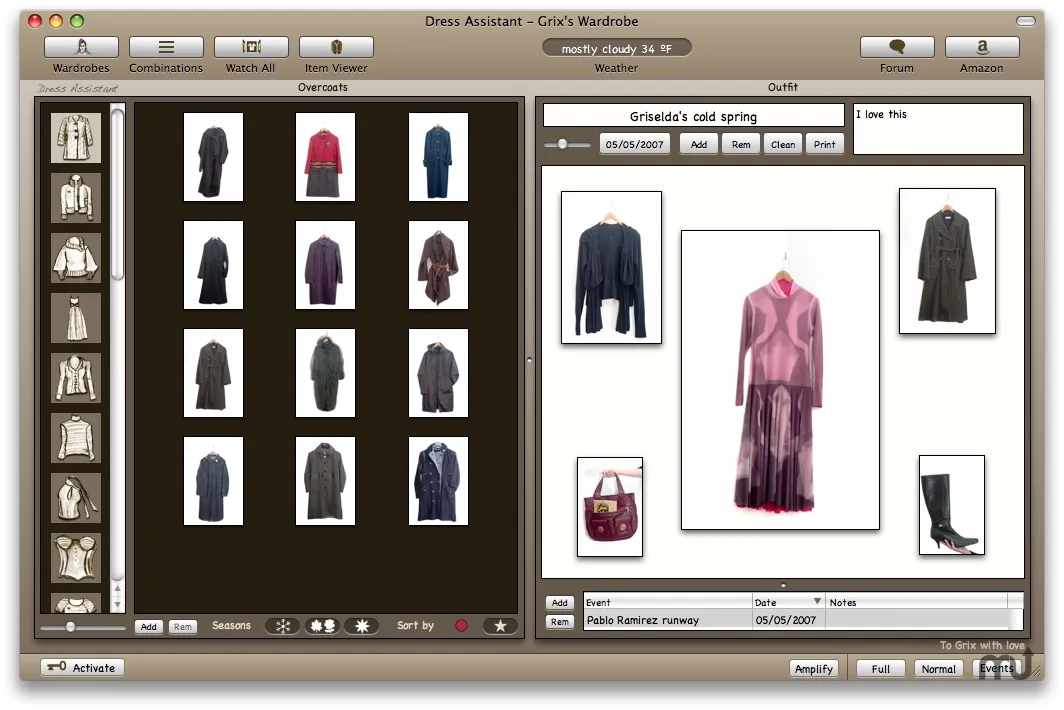Enable sorting by color

click(461, 625)
